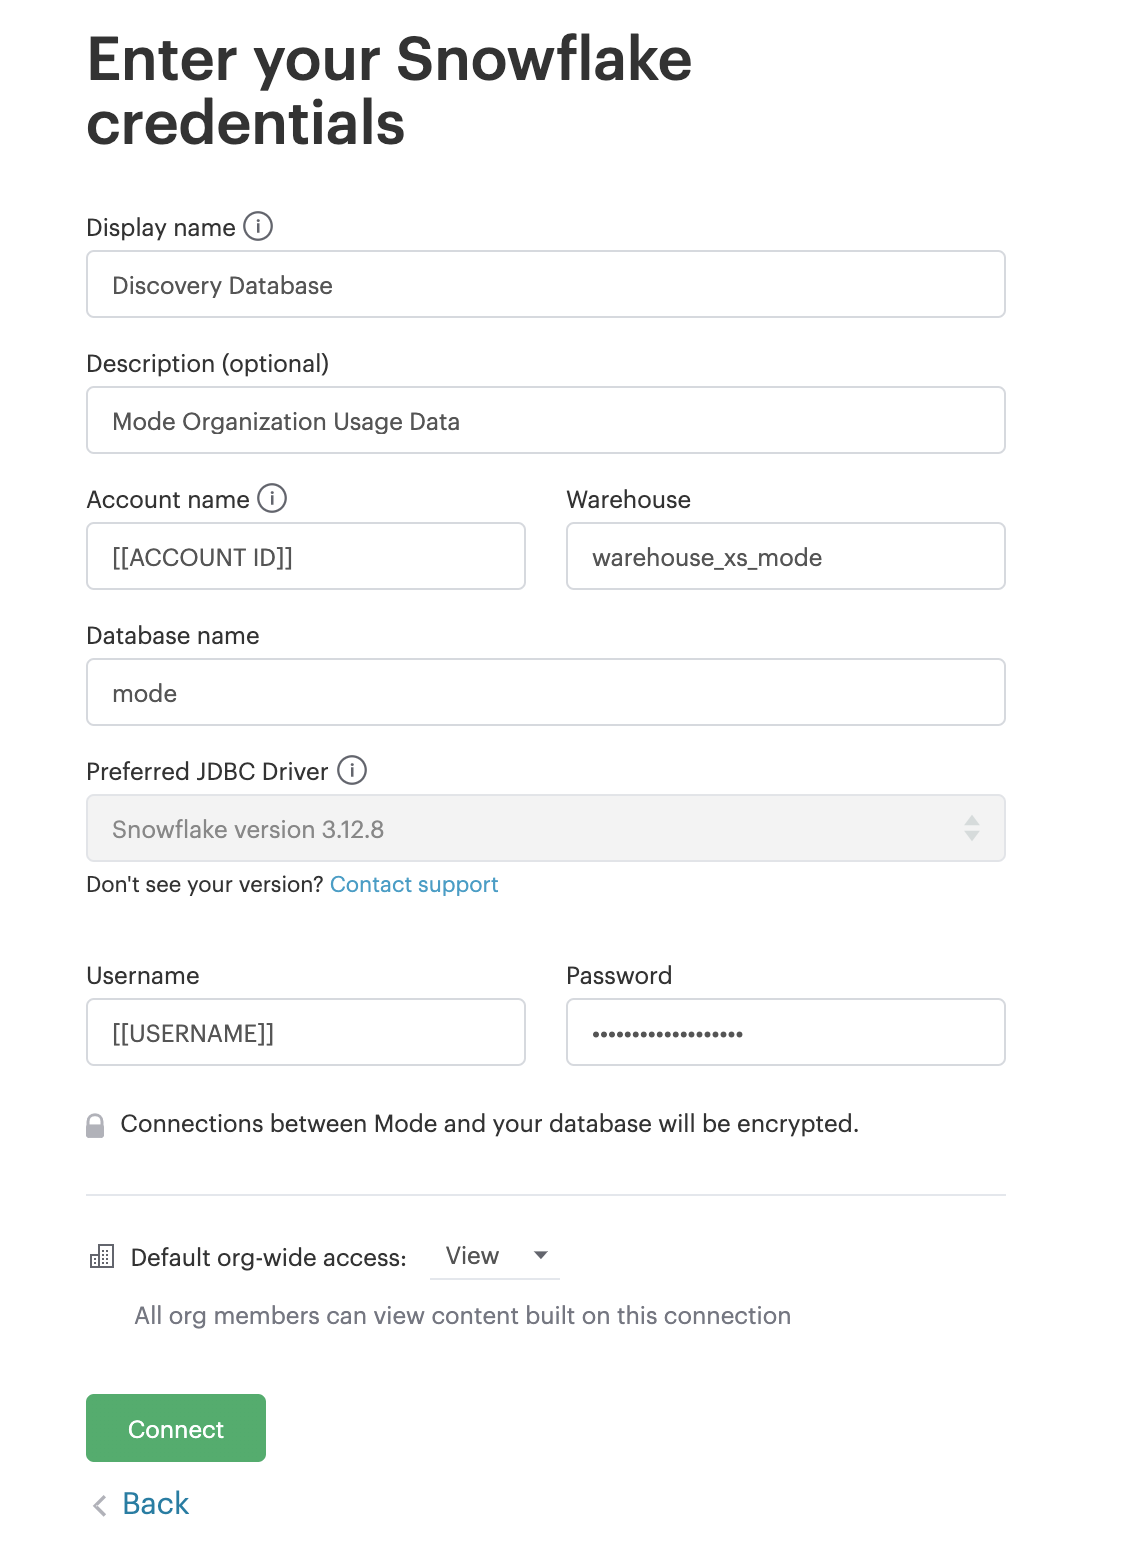This screenshot has width=1126, height=1562.
Task: Focus the Account name input field
Action: click(x=306, y=556)
